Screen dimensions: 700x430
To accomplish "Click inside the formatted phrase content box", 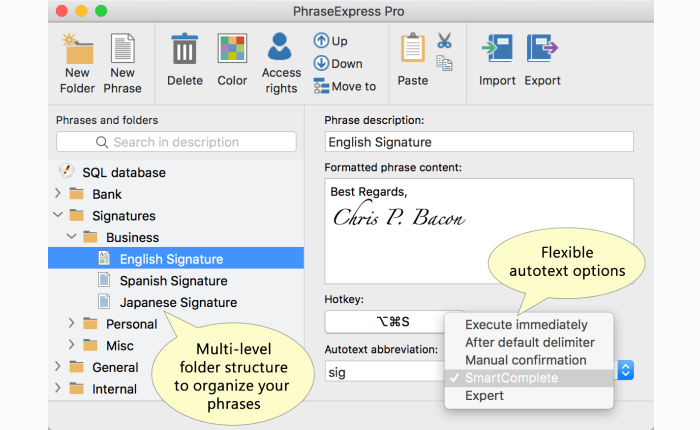I will [479, 231].
